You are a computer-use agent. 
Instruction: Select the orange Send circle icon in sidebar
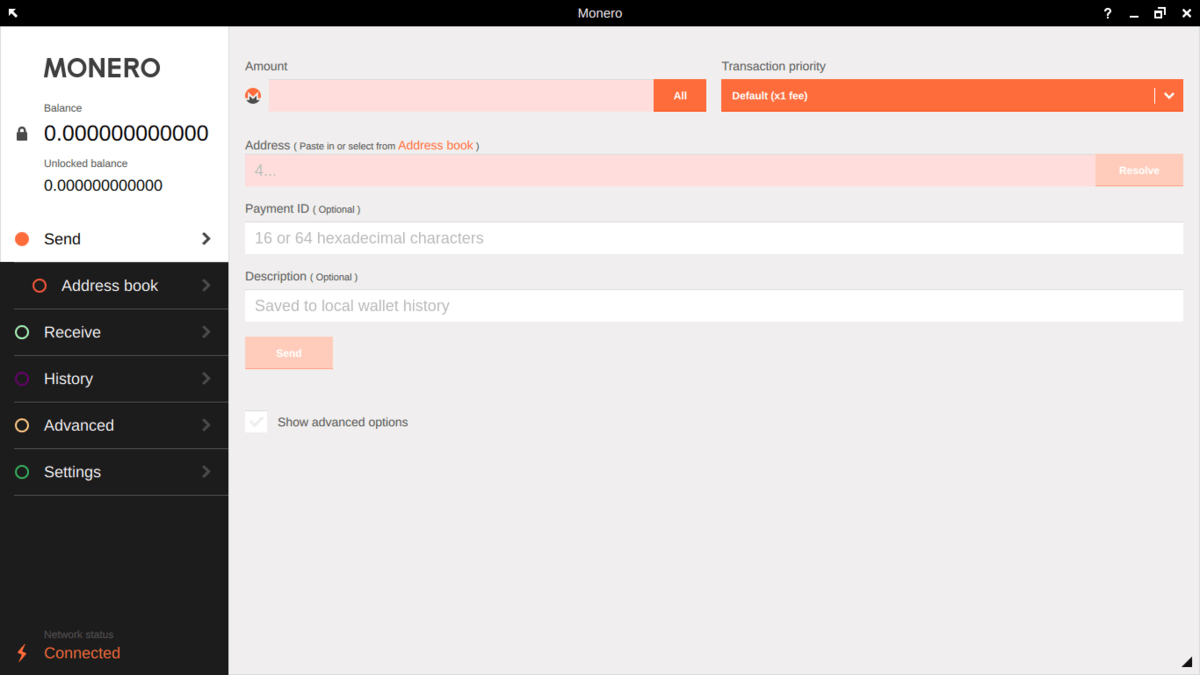(x=20, y=239)
